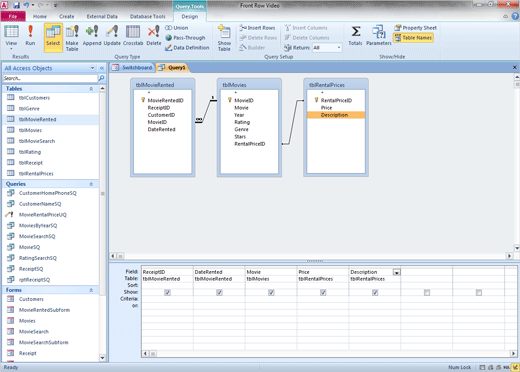Collapse the Forms group
This screenshot has height=372, width=520.
(x=91, y=290)
